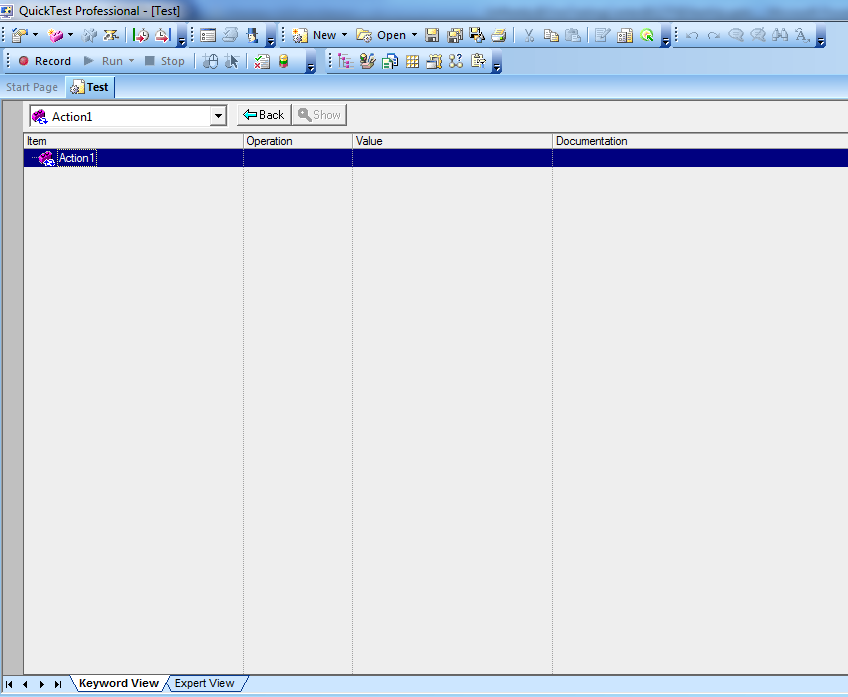
Task: Switch to the Keyword View tab
Action: tap(118, 683)
